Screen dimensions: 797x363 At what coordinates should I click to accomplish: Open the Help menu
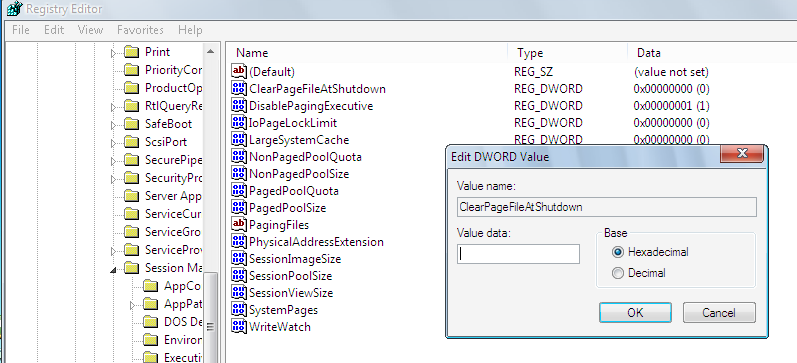point(190,30)
